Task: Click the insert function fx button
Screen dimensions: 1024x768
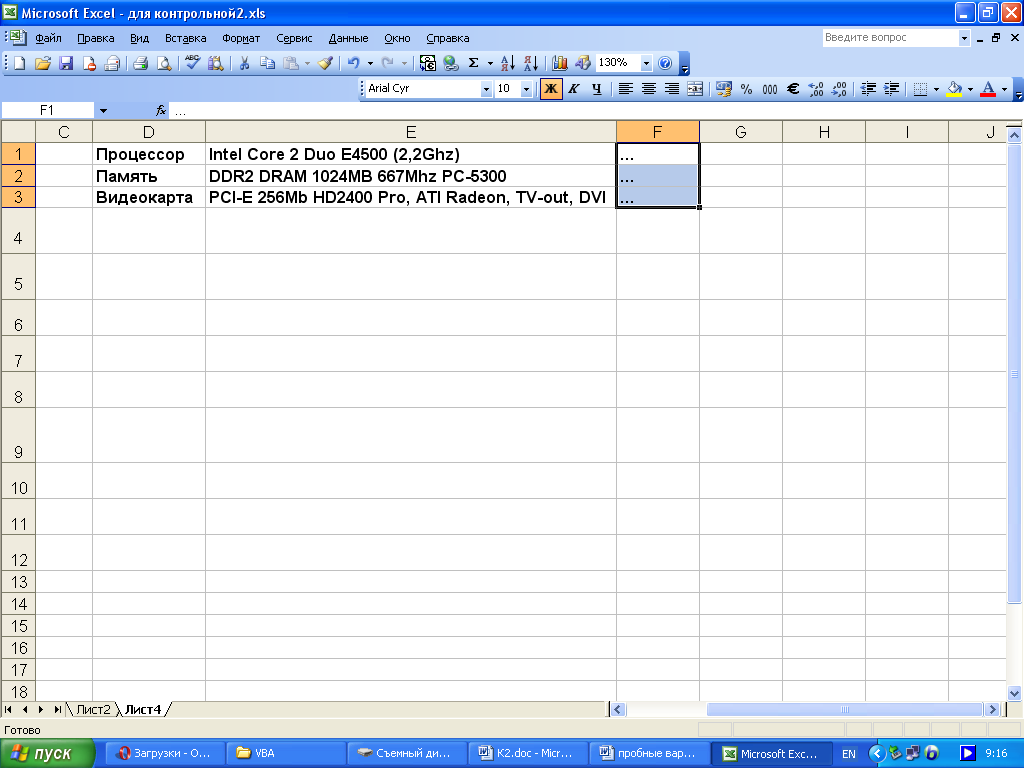Action: click(161, 111)
